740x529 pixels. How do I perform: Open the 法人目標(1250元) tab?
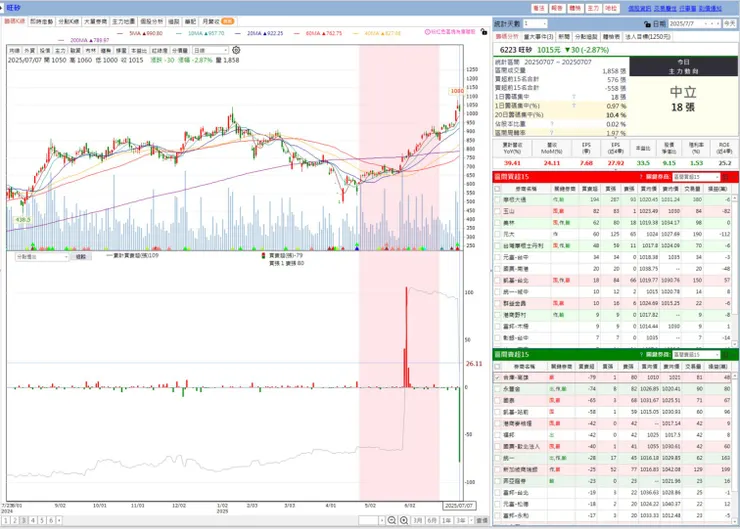pyautogui.click(x=648, y=37)
